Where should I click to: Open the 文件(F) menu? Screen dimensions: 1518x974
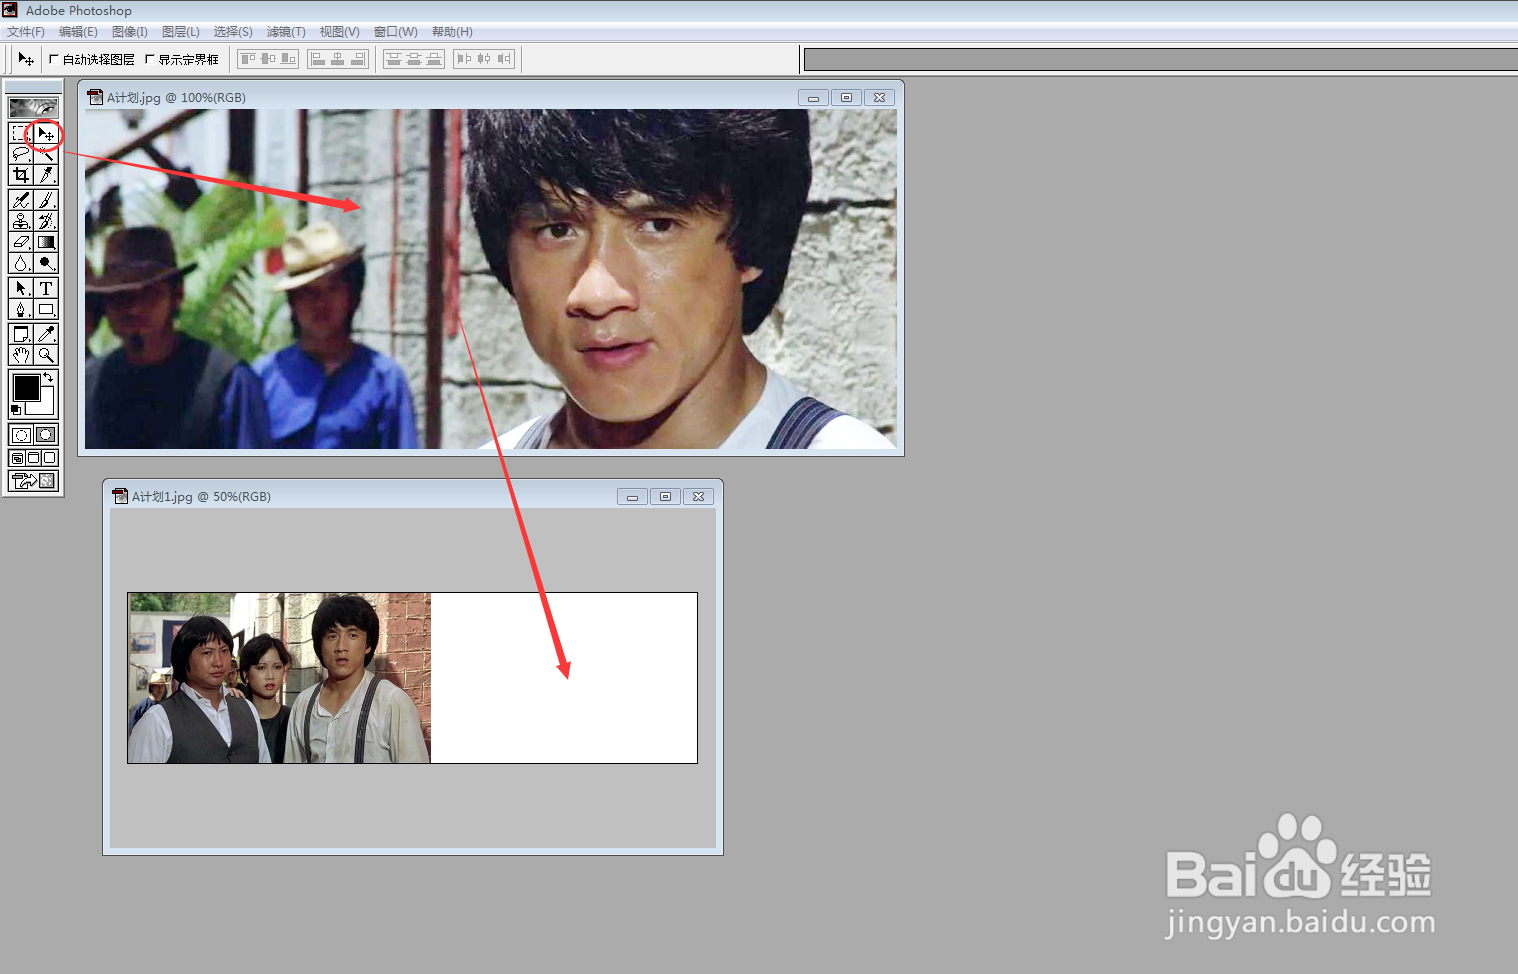(26, 32)
